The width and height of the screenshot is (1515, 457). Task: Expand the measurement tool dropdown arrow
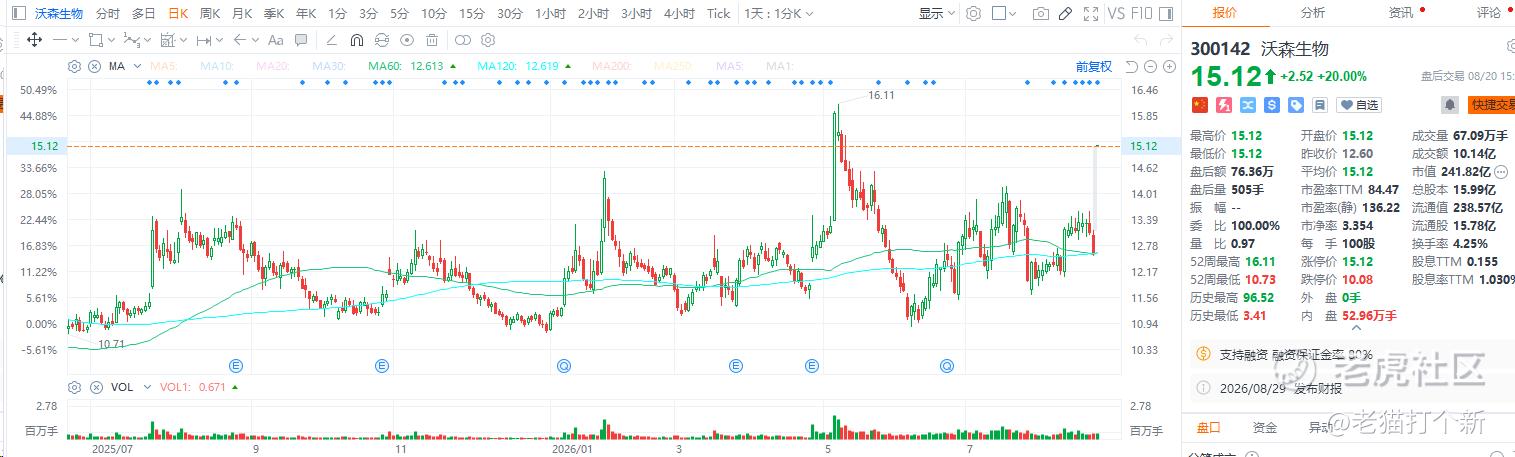pyautogui.click(x=183, y=40)
